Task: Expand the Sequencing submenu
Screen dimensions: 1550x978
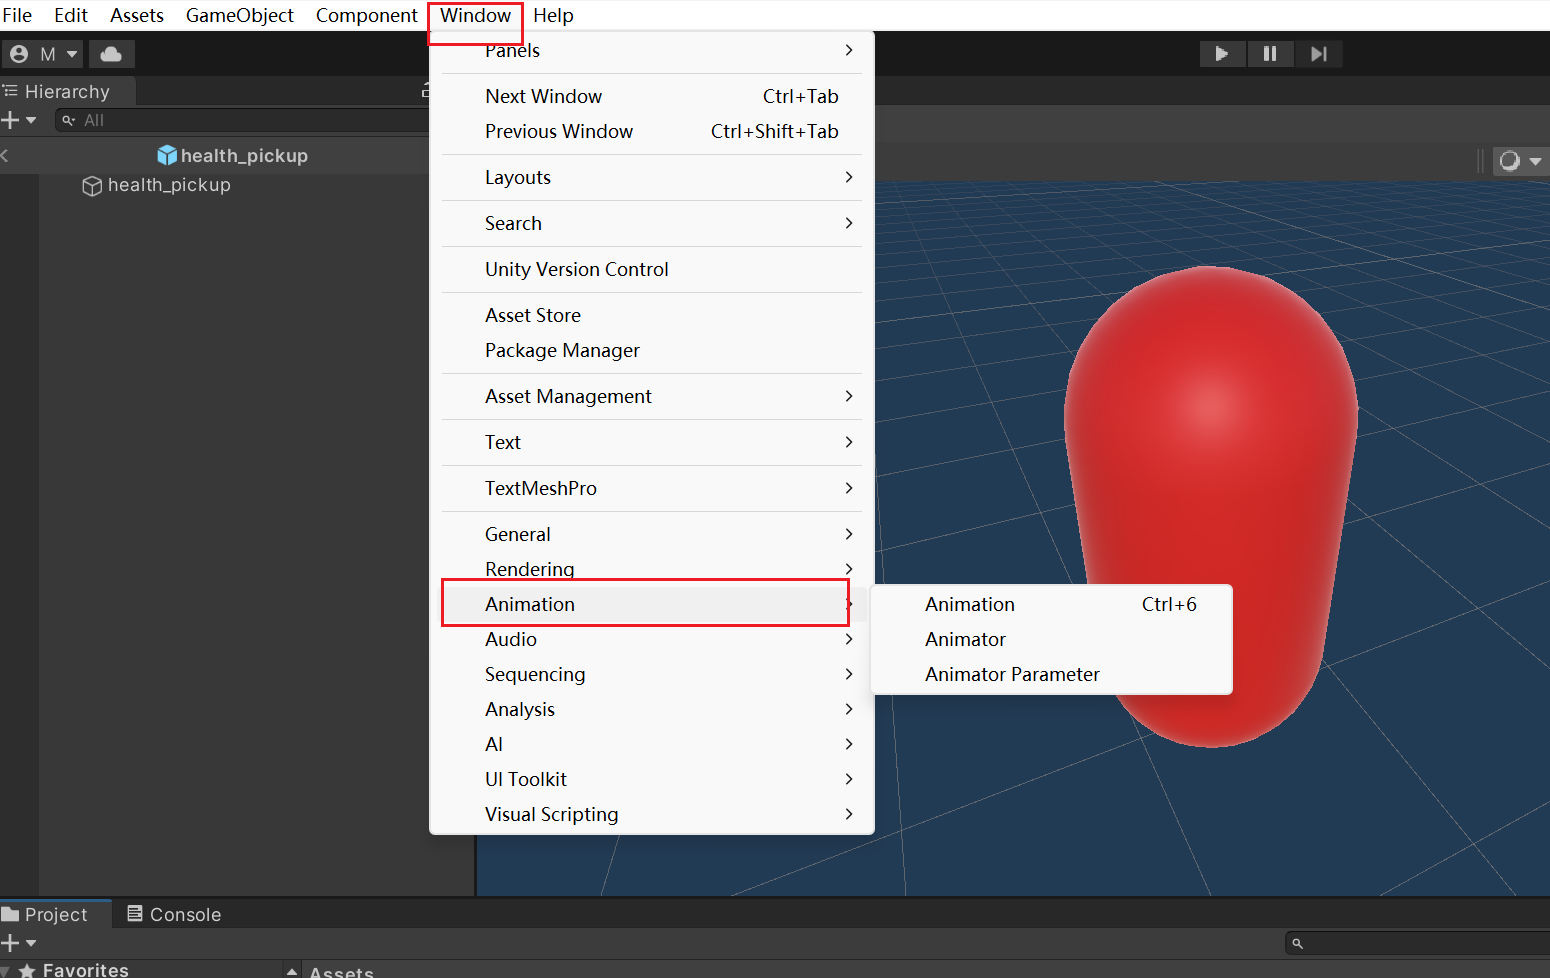Action: (x=652, y=674)
